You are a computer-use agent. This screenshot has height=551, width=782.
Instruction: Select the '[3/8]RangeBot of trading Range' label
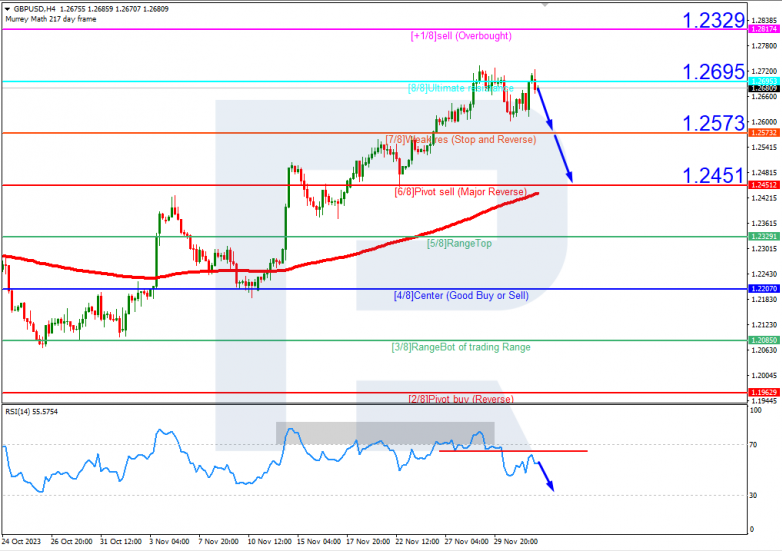click(461, 347)
